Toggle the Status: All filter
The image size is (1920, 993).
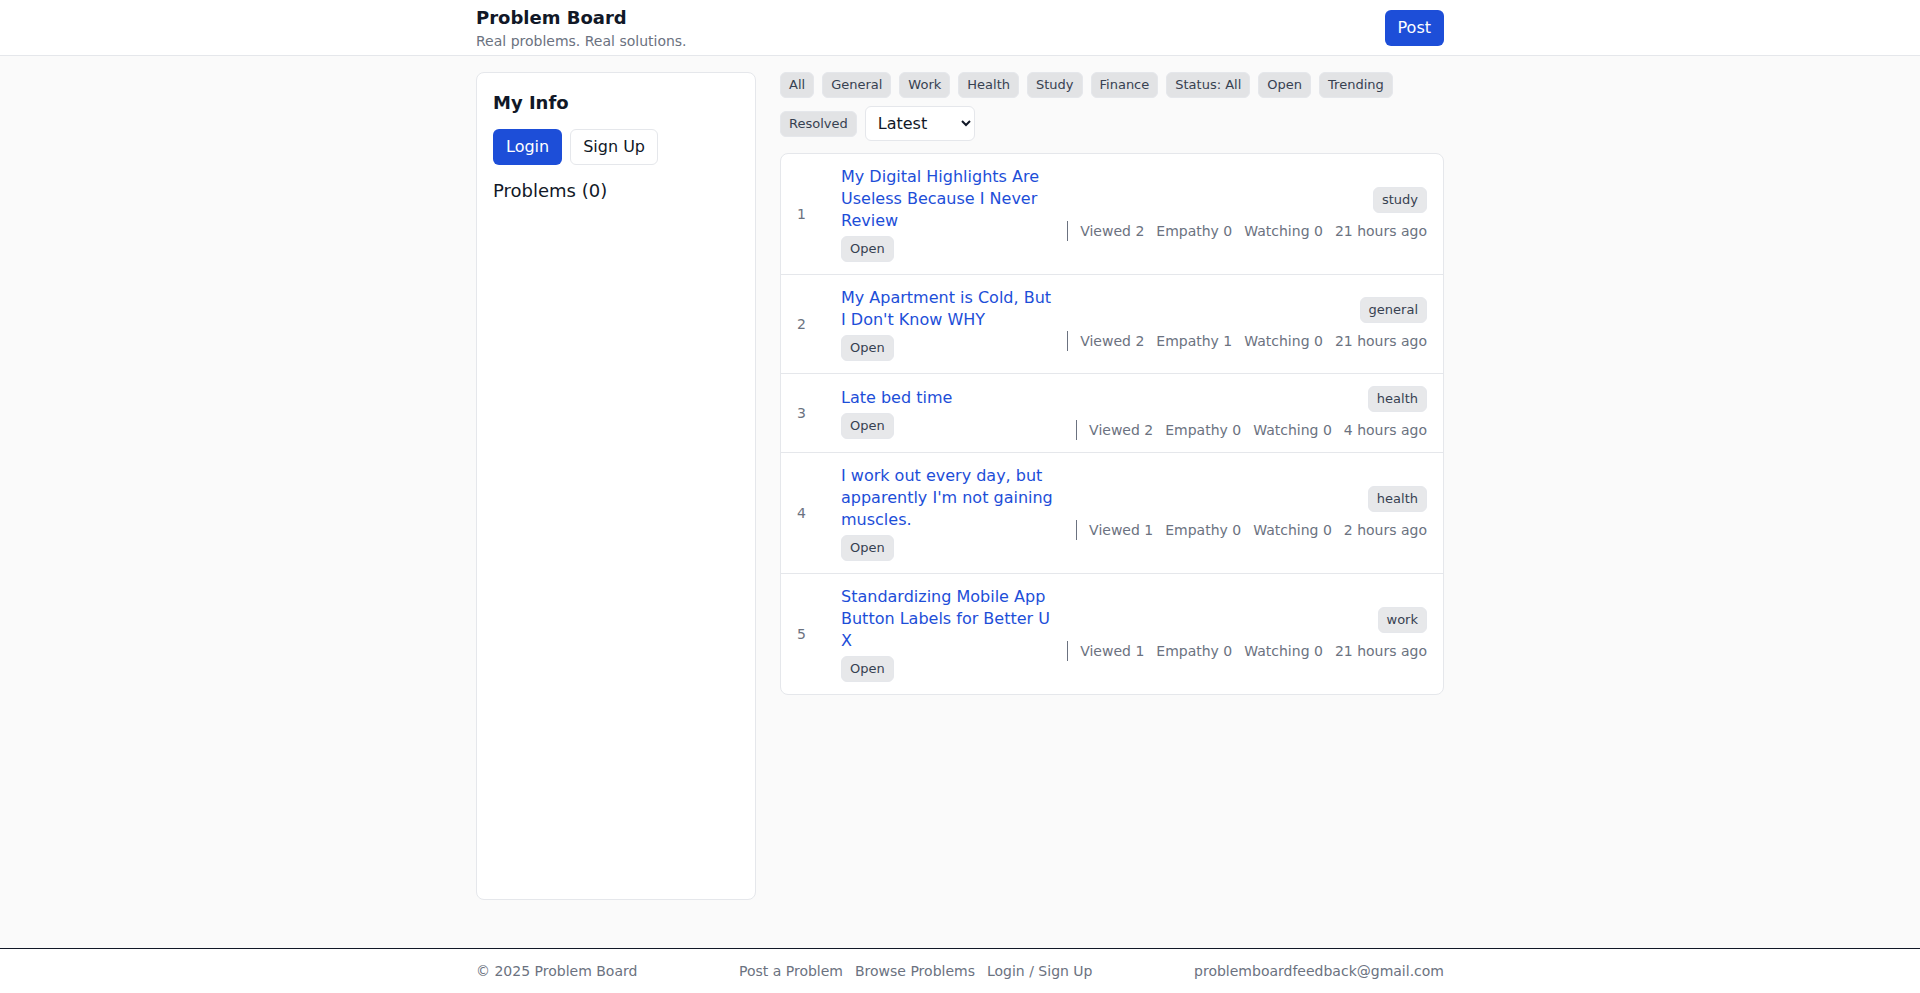[x=1207, y=85]
